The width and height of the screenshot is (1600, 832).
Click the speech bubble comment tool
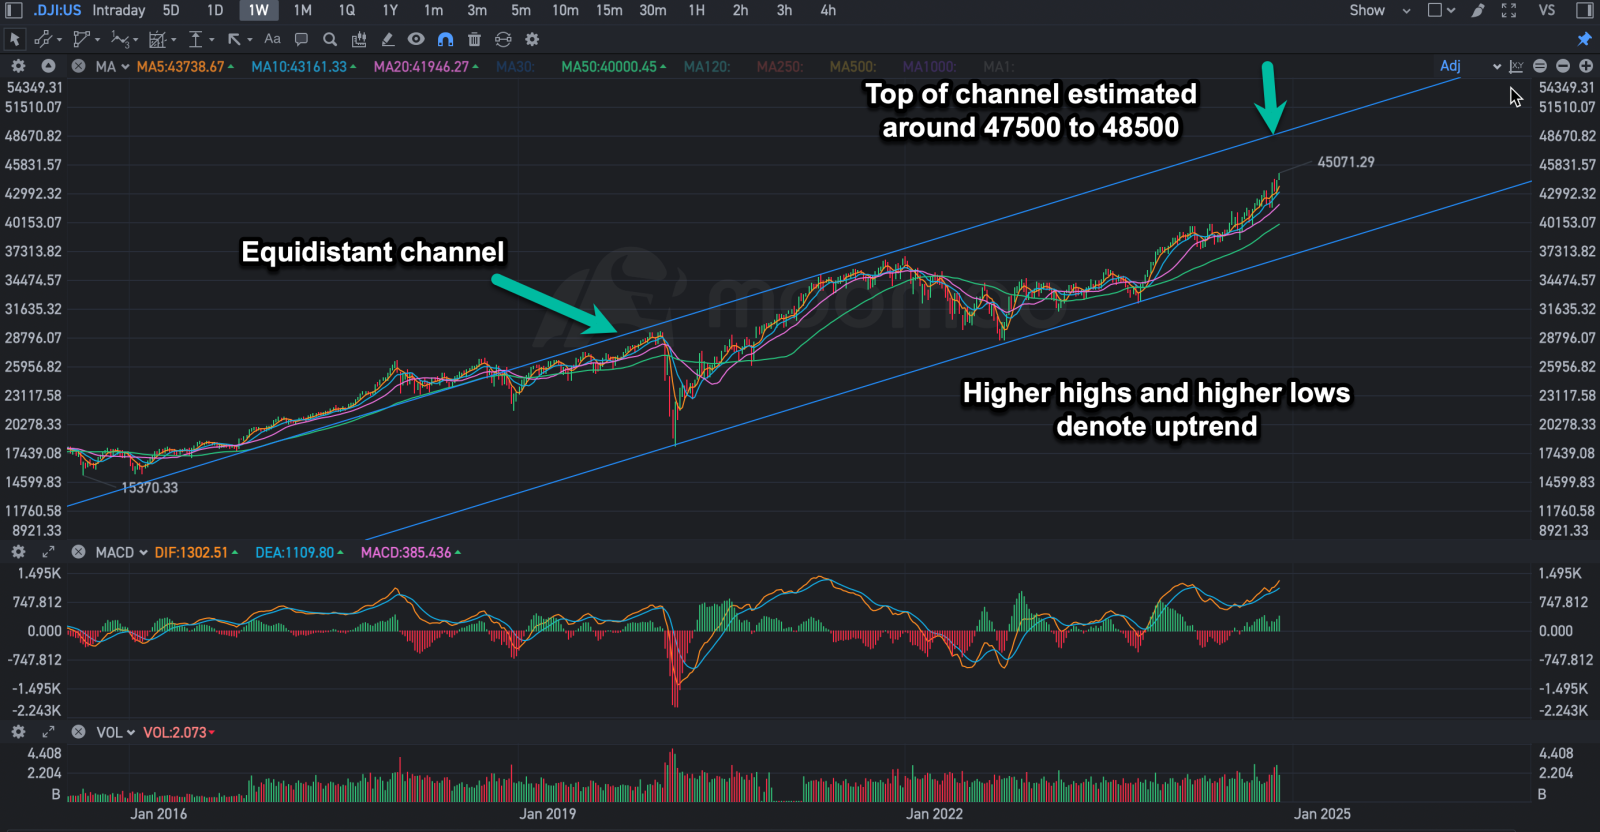pyautogui.click(x=301, y=39)
